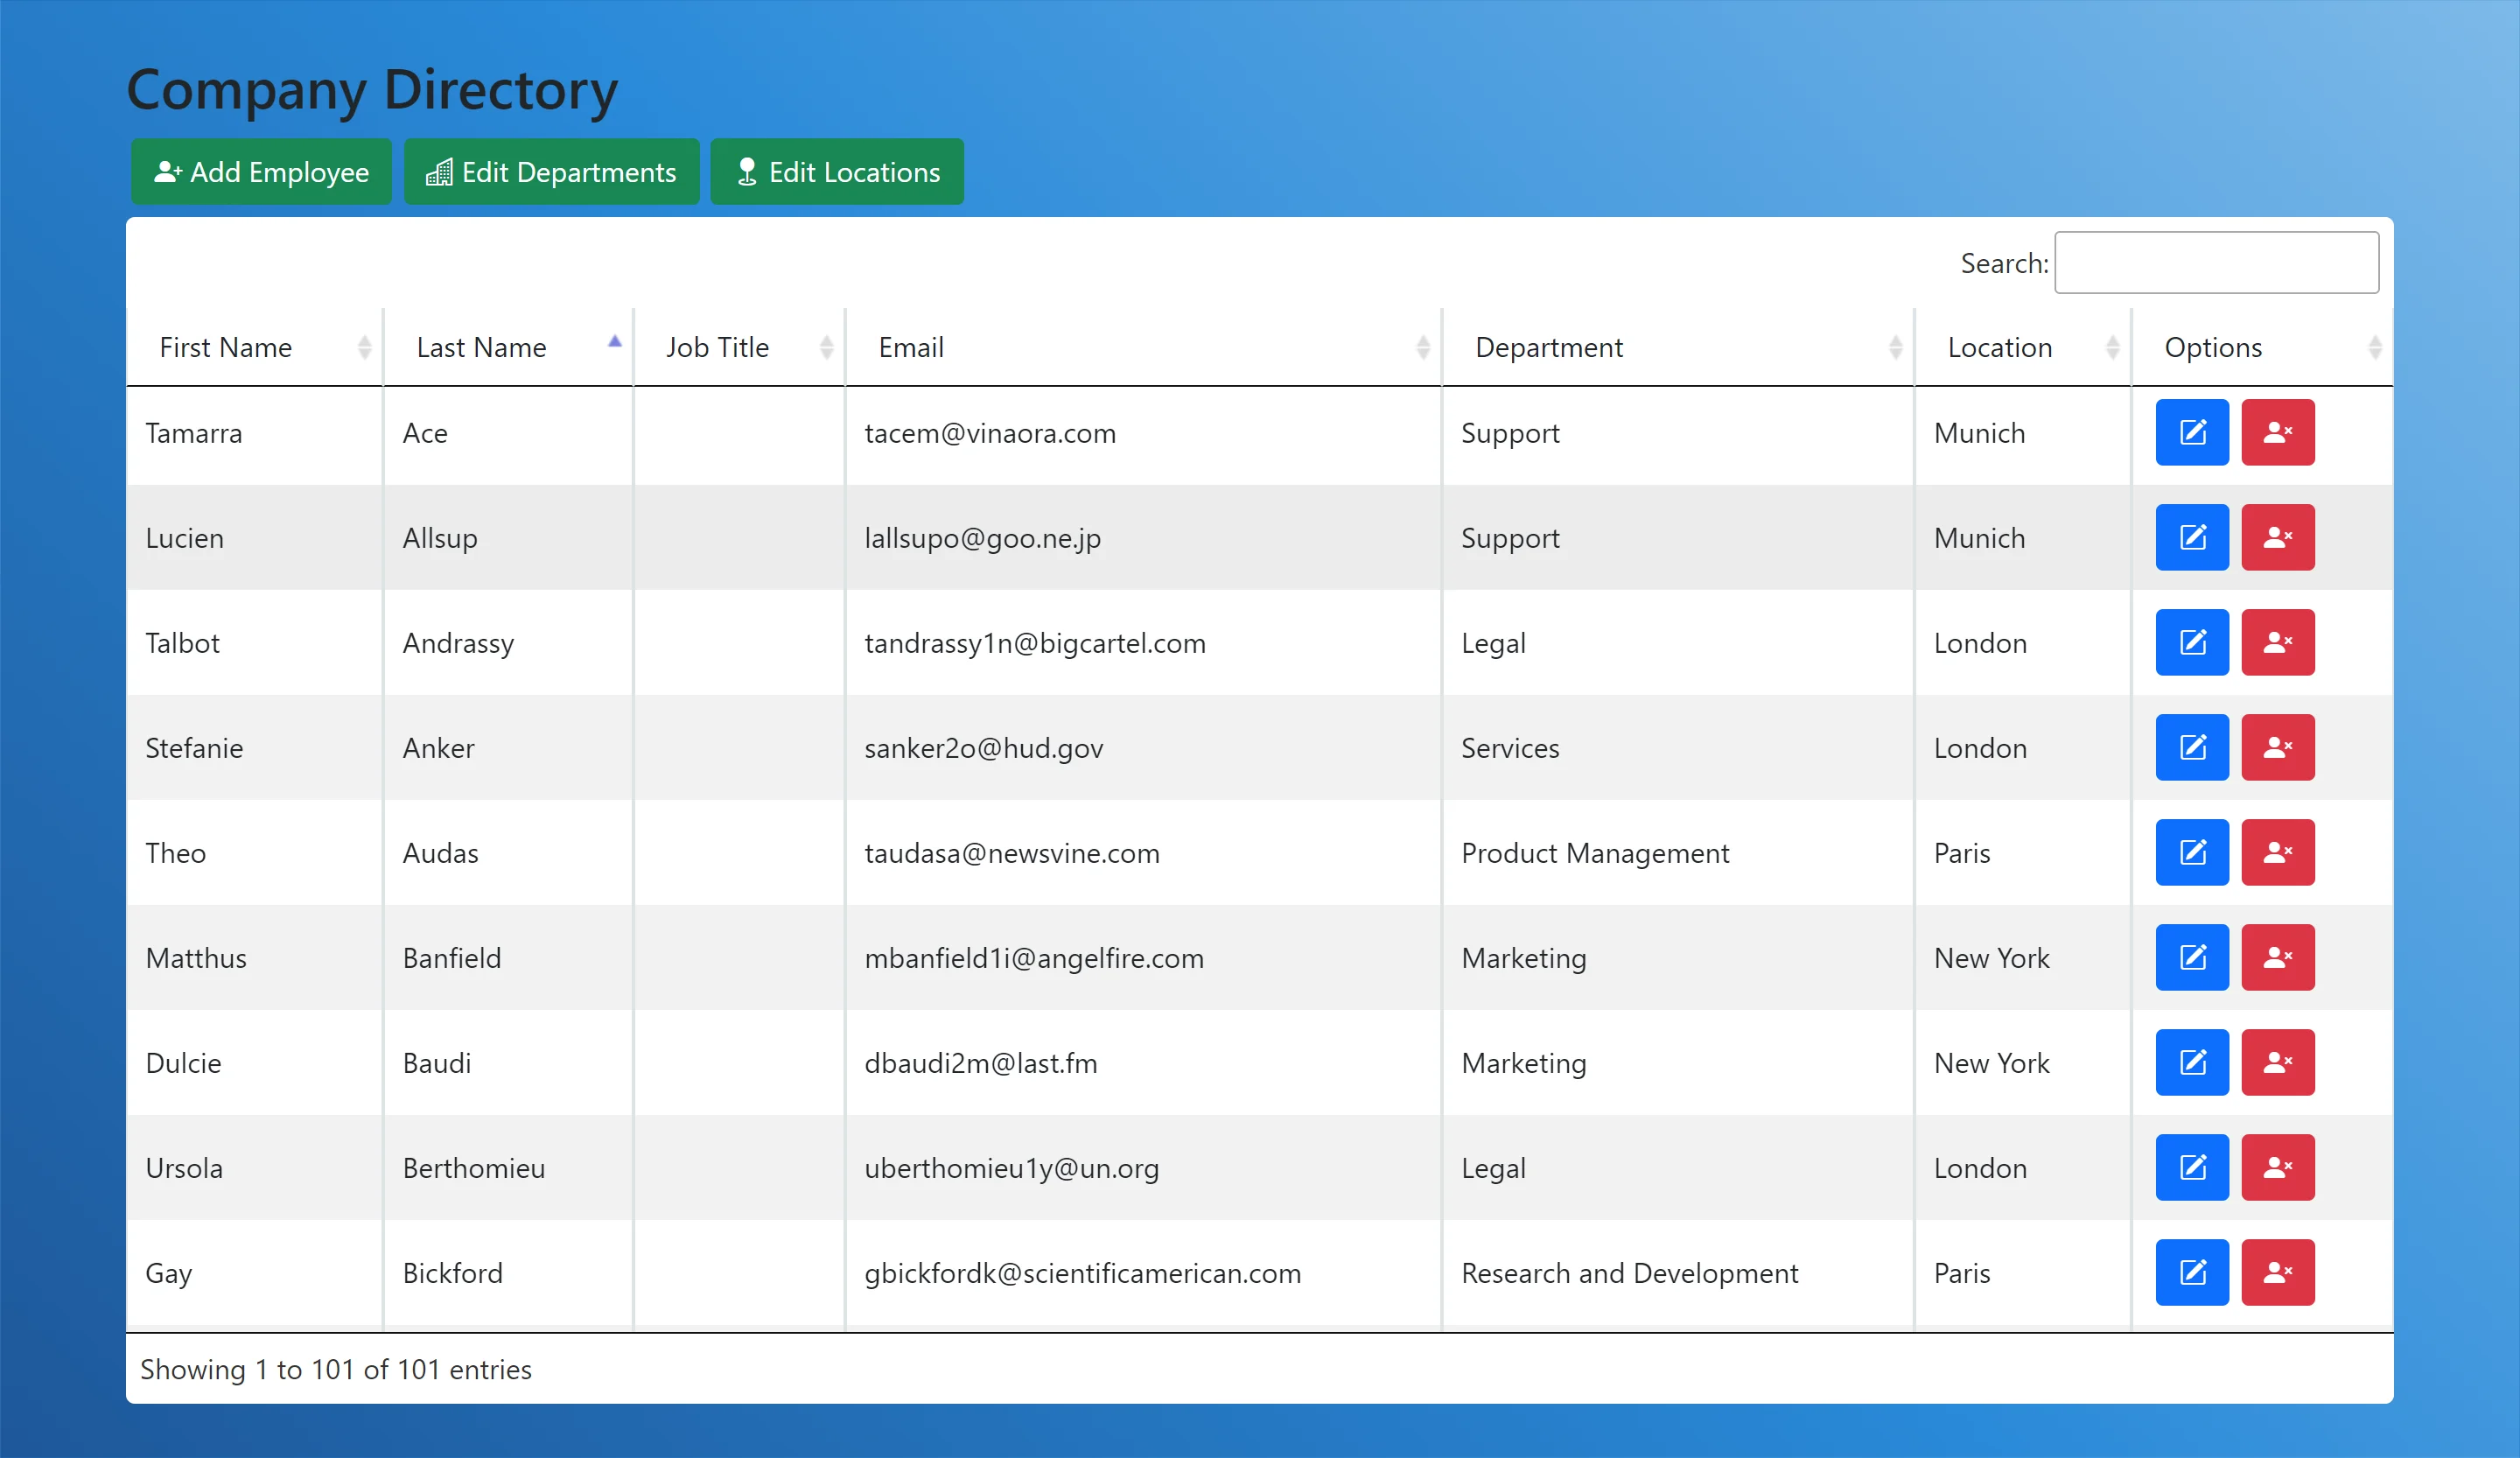The image size is (2520, 1458).
Task: Delete Lucien Allsup using the red remove icon
Action: (2277, 537)
